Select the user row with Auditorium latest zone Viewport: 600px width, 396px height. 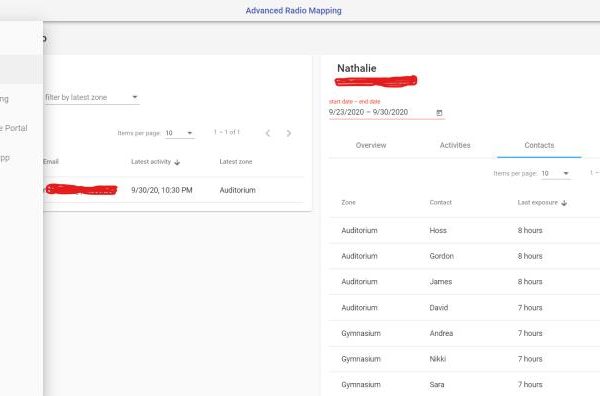click(174, 190)
